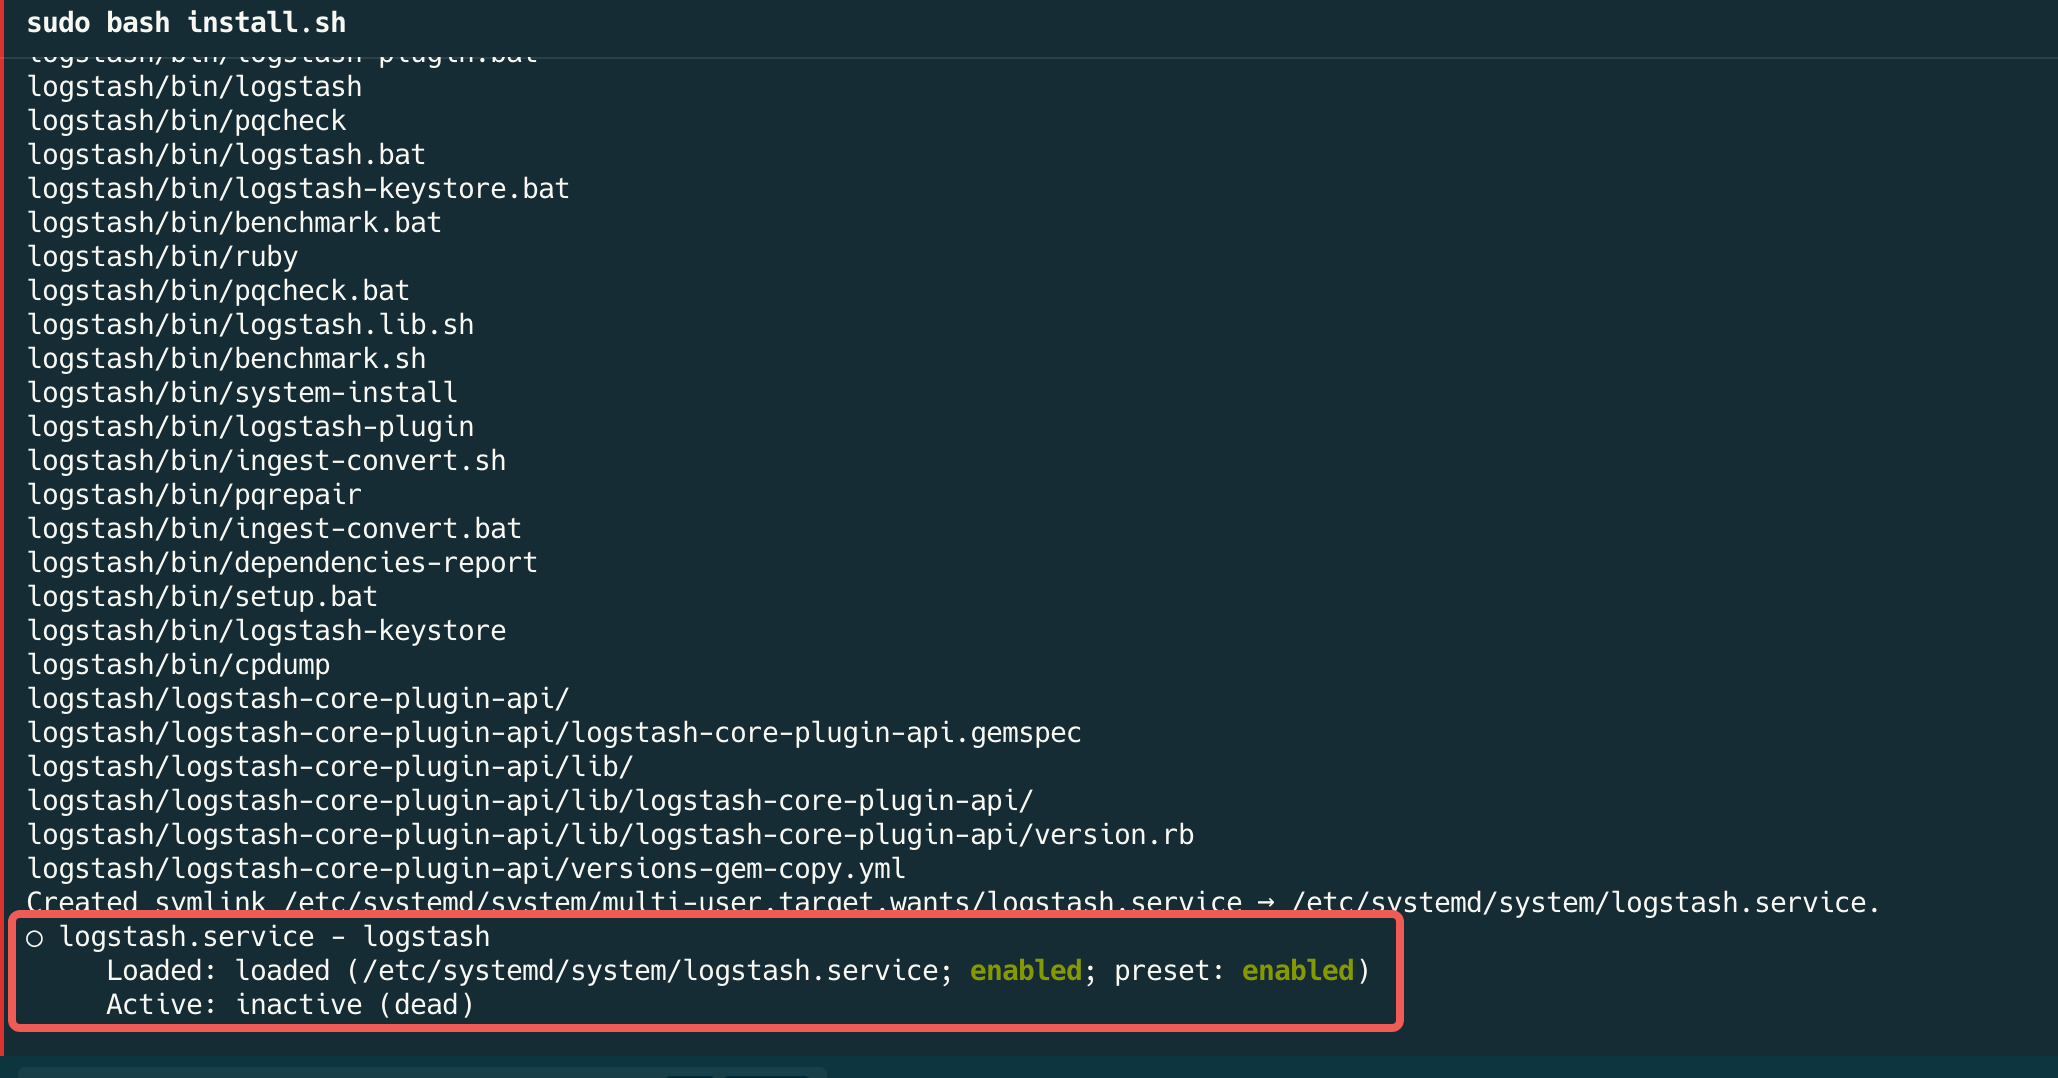Screen dimensions: 2058x1078
Task: Select the logstash/bin/logstash-keystore.bat line
Action: 298,189
